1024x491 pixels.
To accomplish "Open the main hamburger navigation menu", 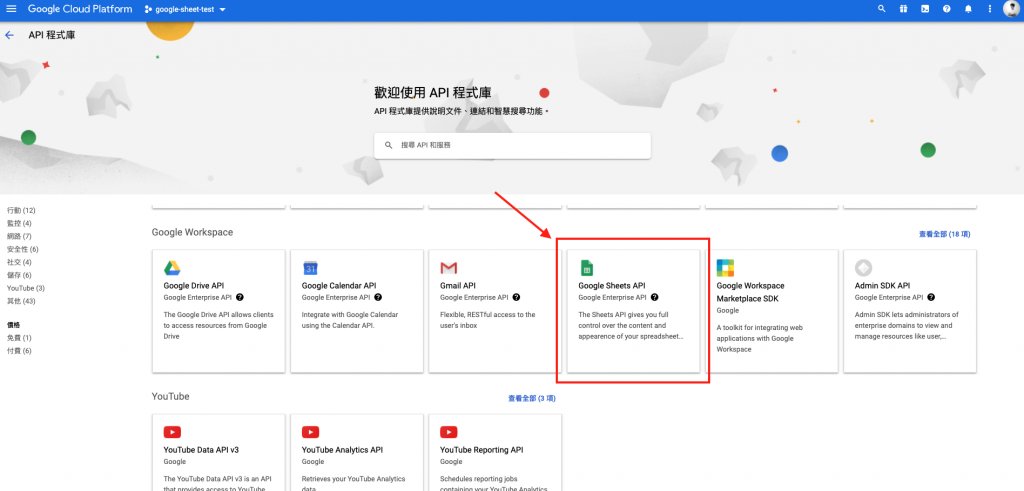I will [11, 9].
